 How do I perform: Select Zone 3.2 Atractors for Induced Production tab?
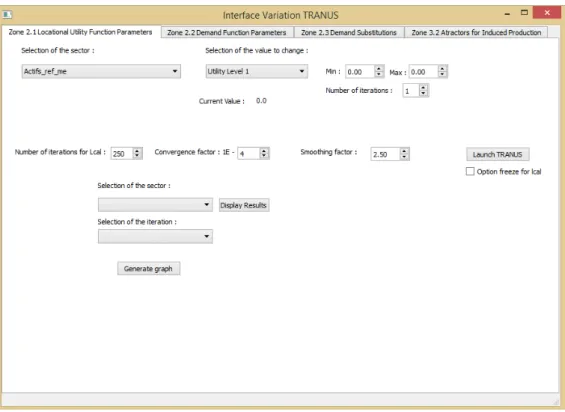tap(476, 32)
